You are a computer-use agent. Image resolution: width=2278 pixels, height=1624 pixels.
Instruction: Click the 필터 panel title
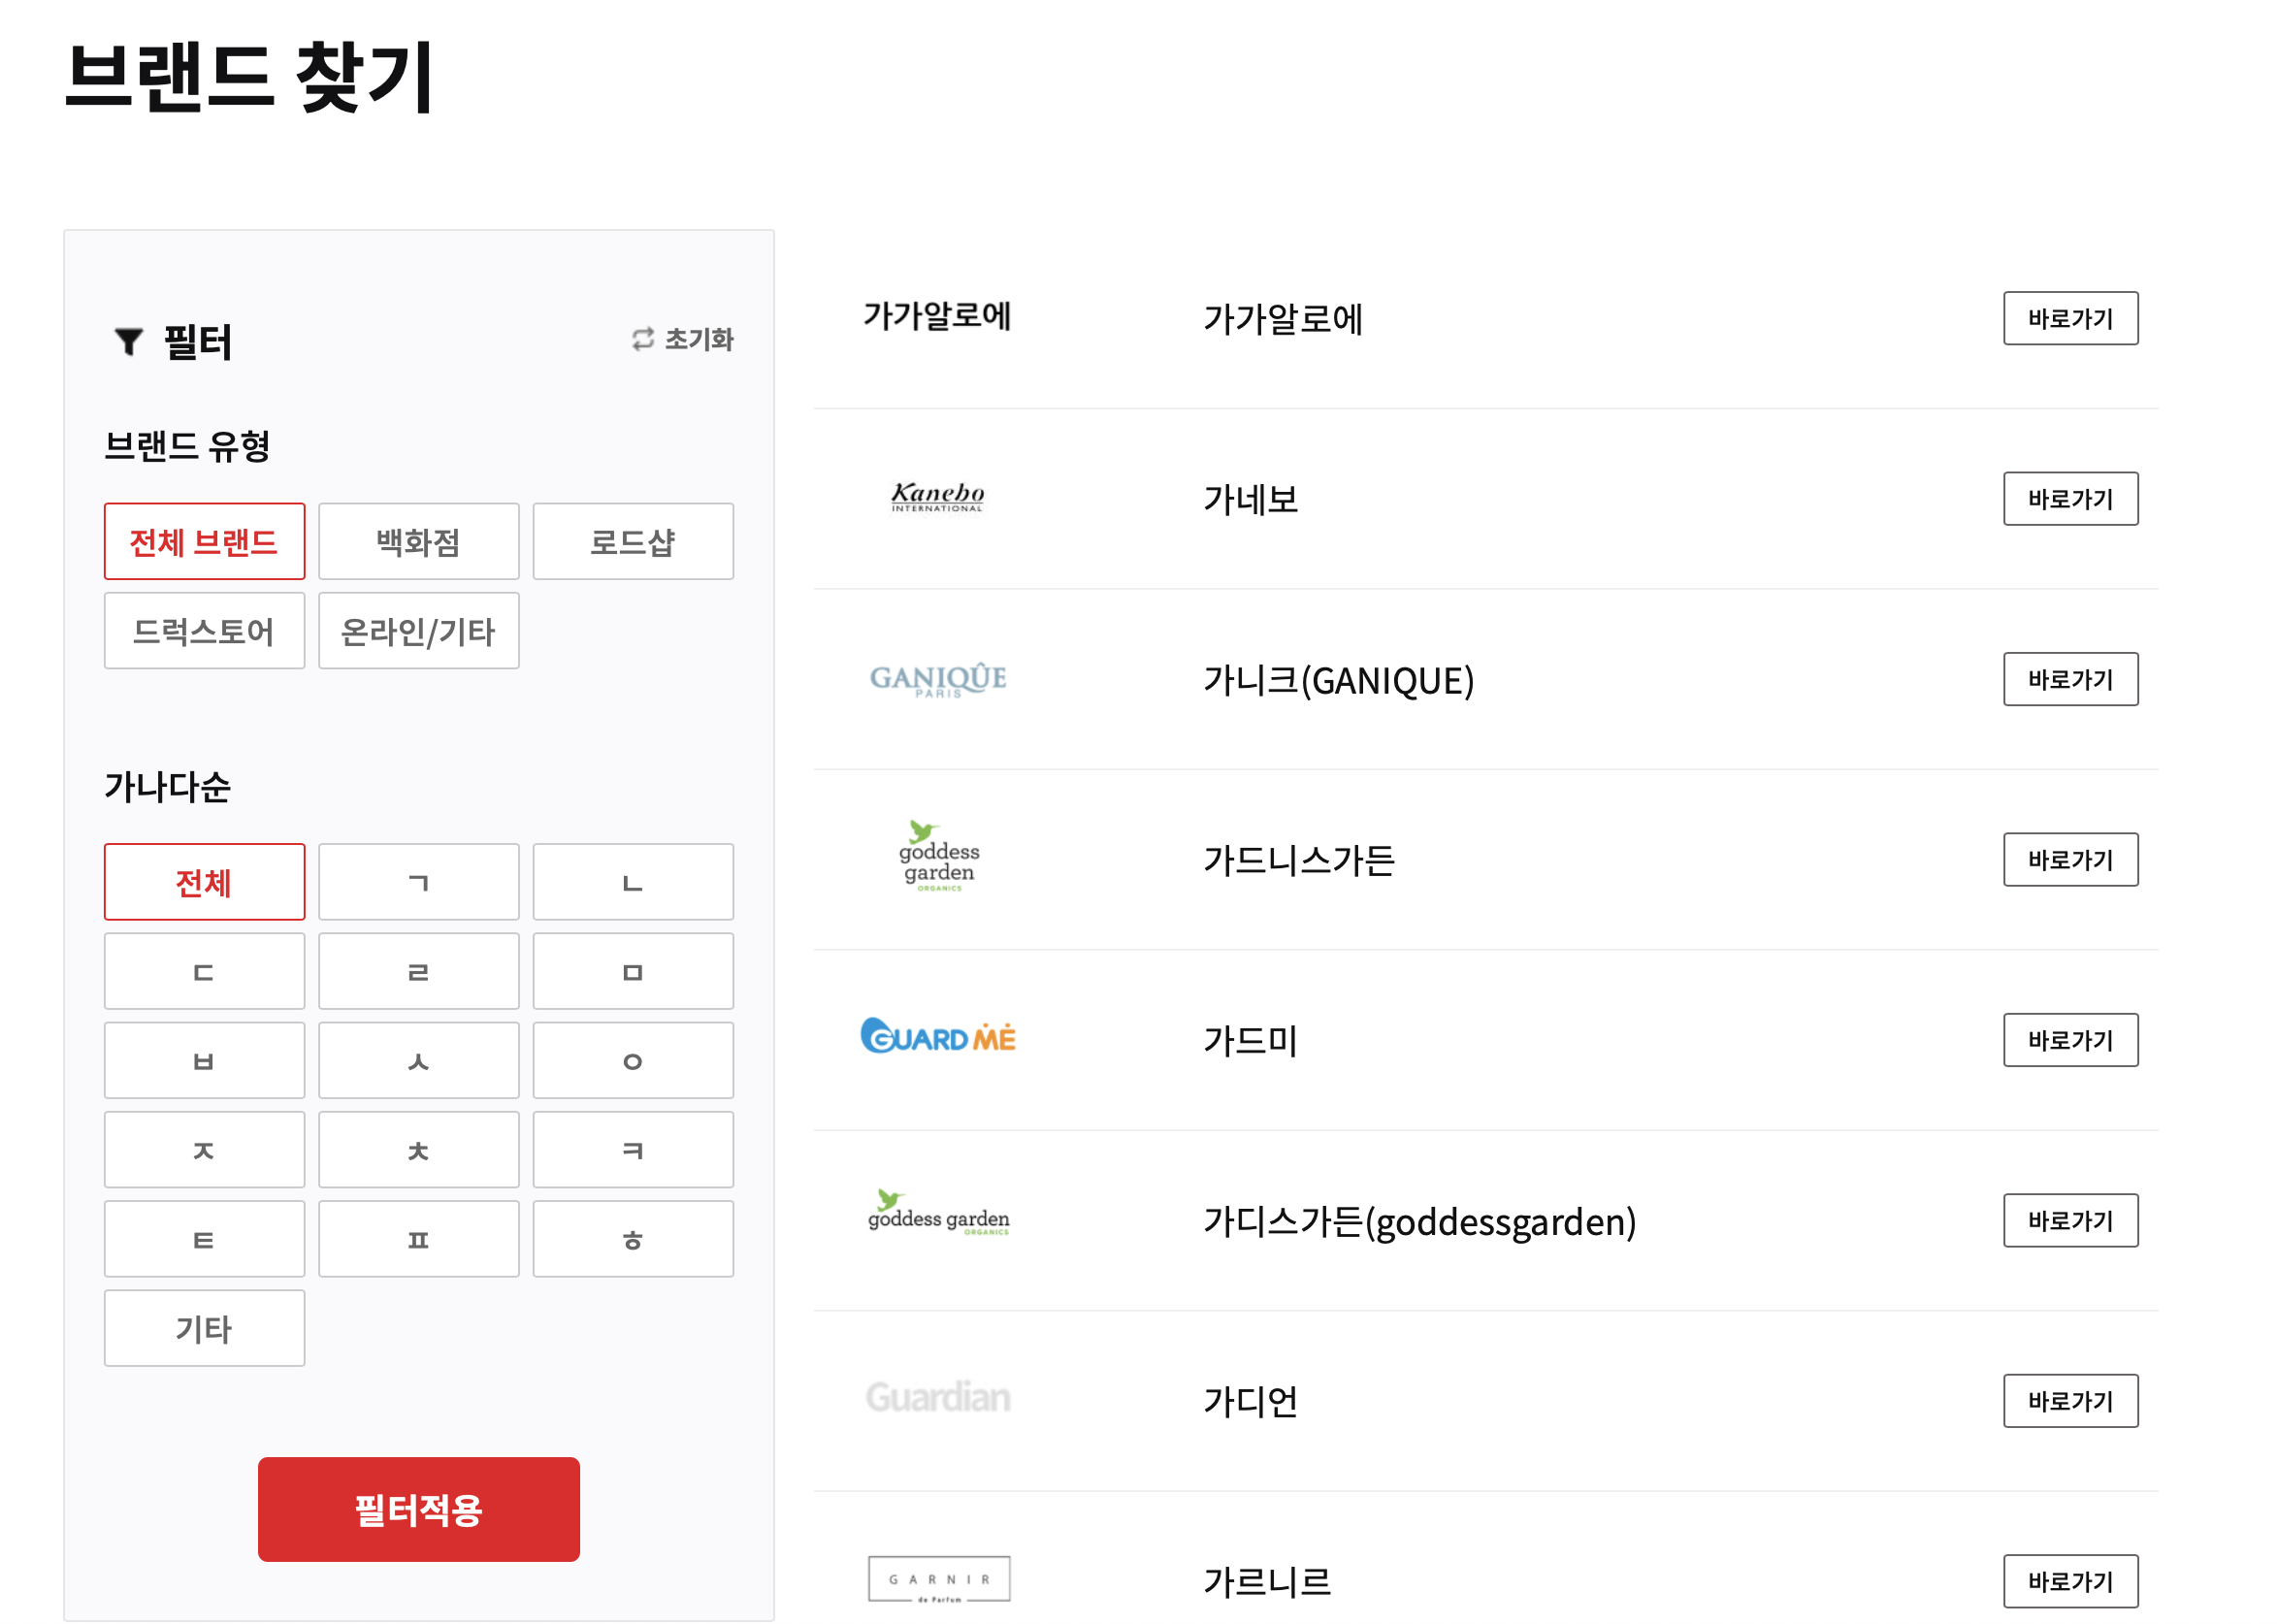click(197, 342)
